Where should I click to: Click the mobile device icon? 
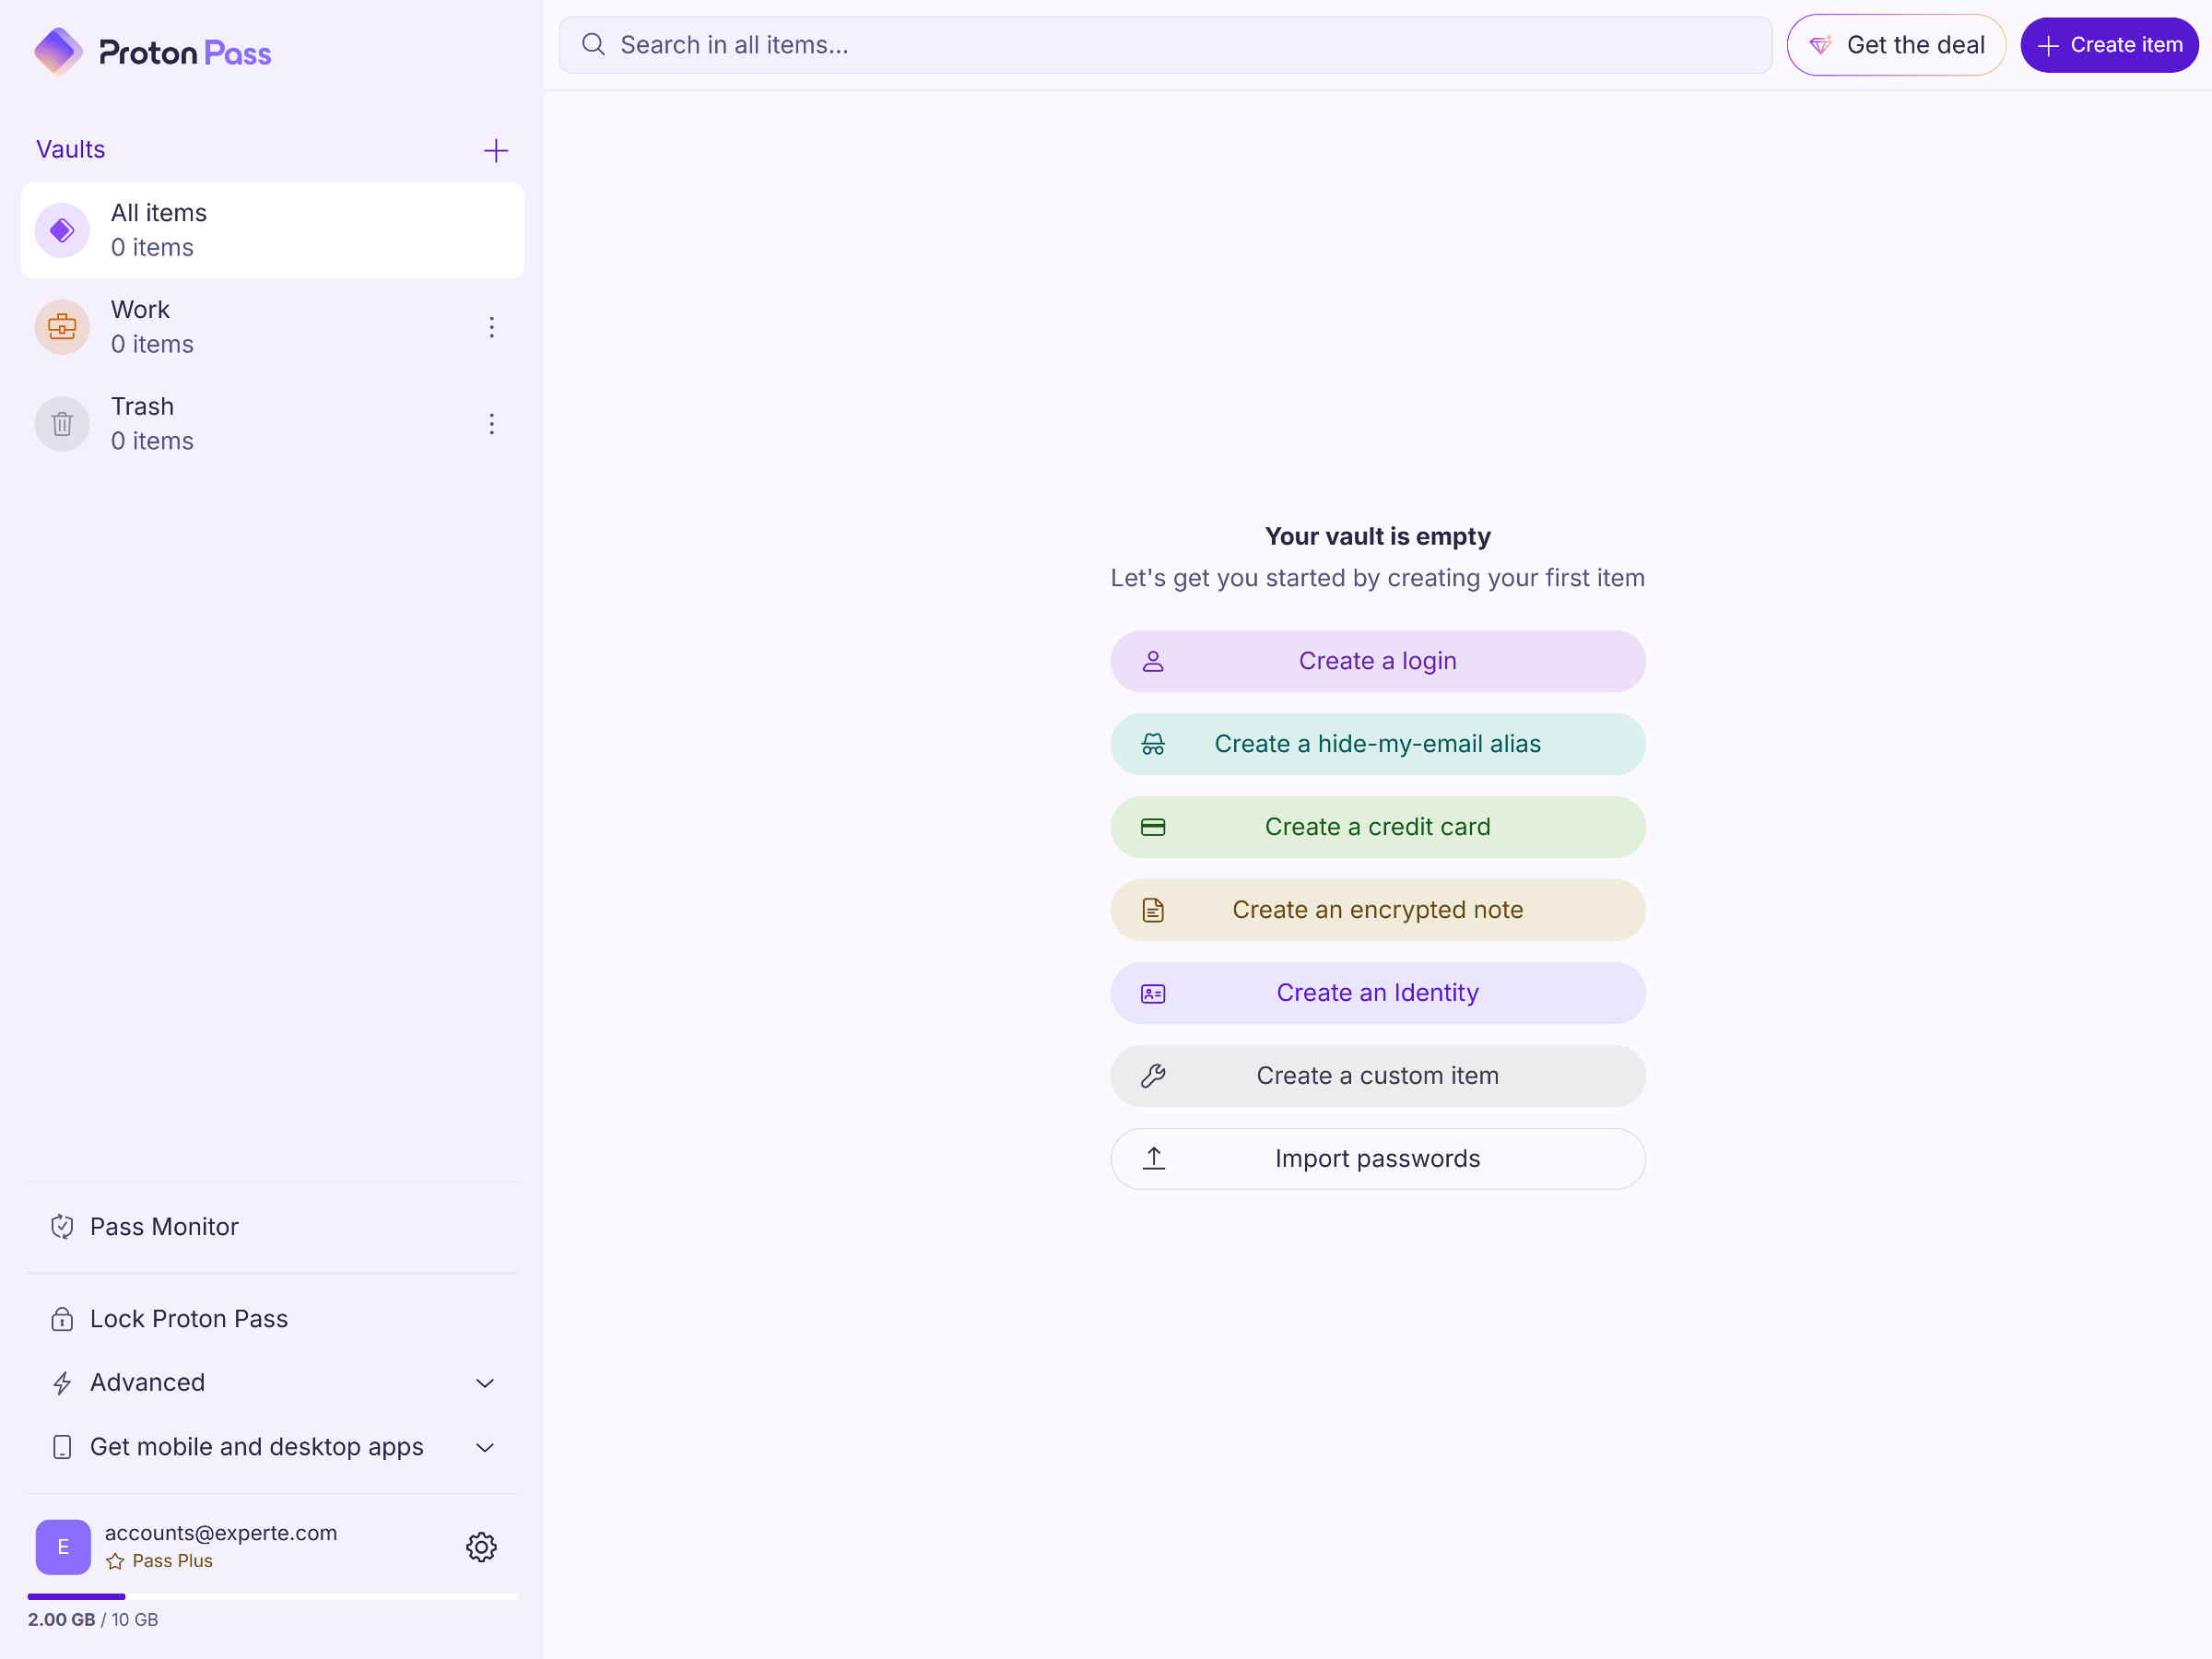[62, 1447]
